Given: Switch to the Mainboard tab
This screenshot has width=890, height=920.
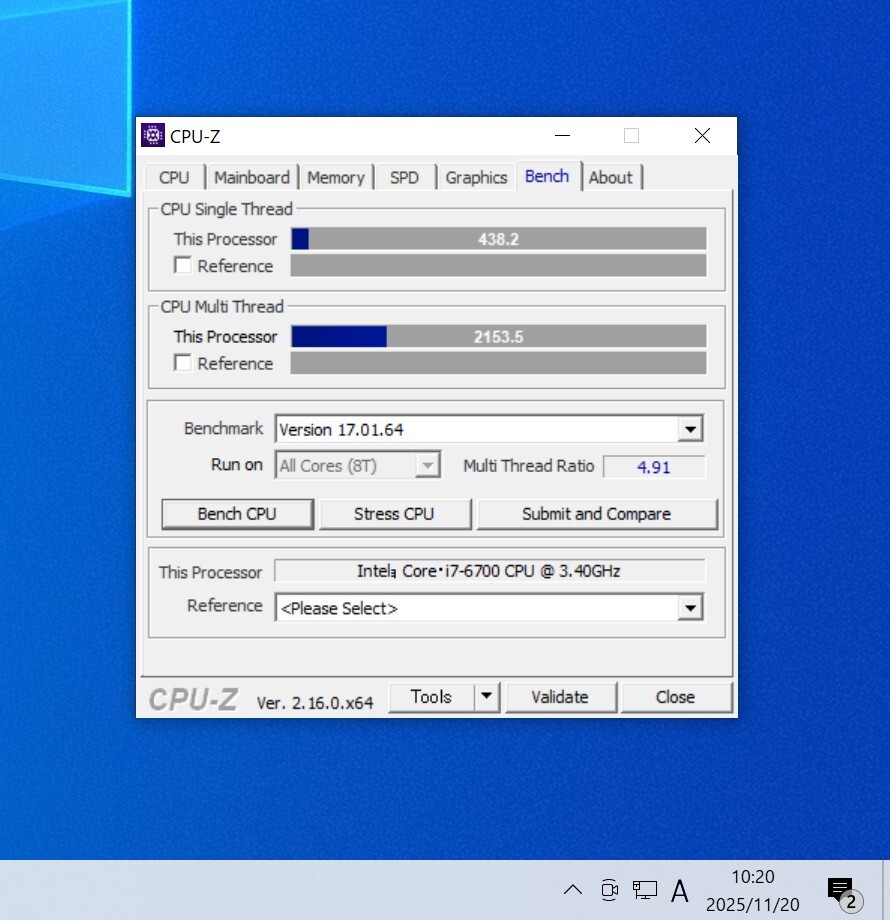Looking at the screenshot, I should coord(251,177).
